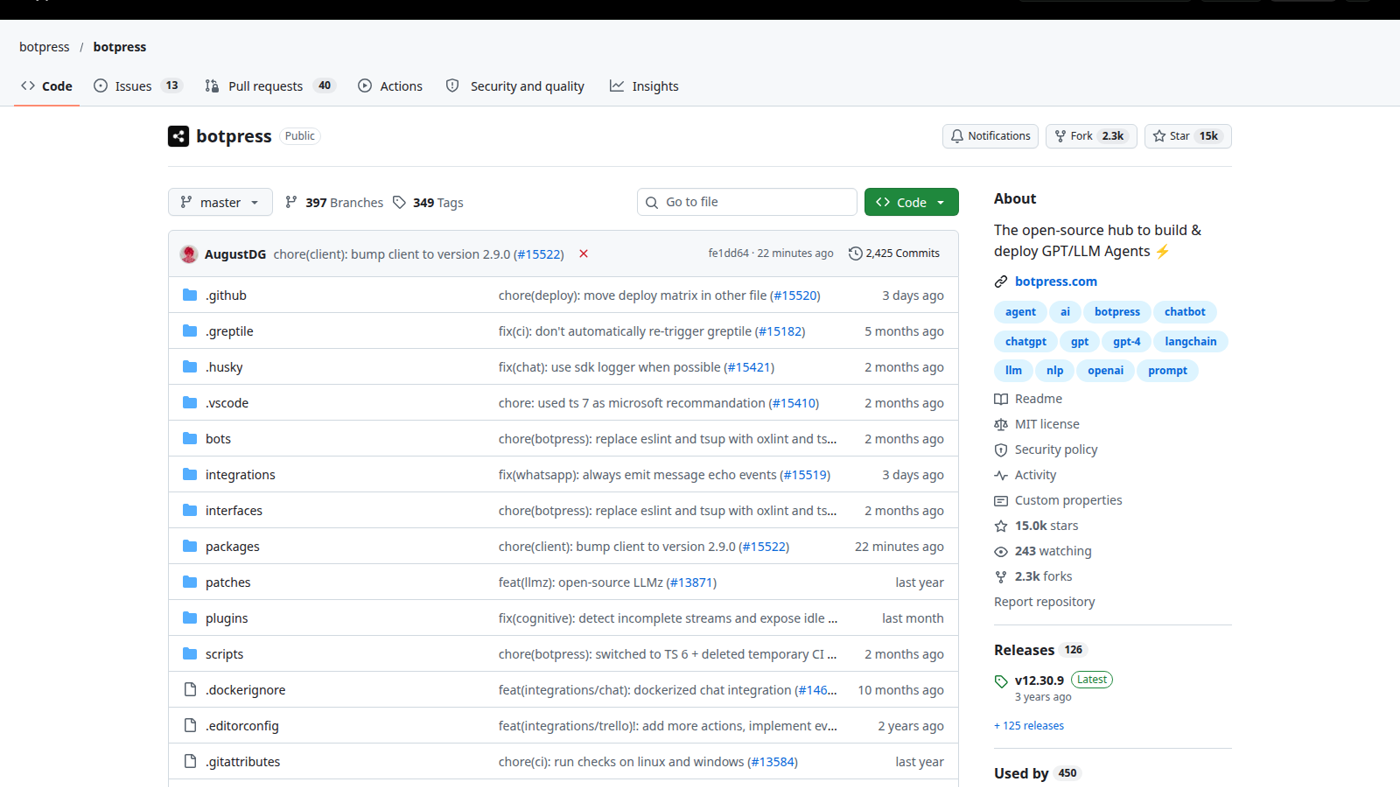Click the Readme book icon
Image resolution: width=1400 pixels, height=787 pixels.
(x=1001, y=399)
